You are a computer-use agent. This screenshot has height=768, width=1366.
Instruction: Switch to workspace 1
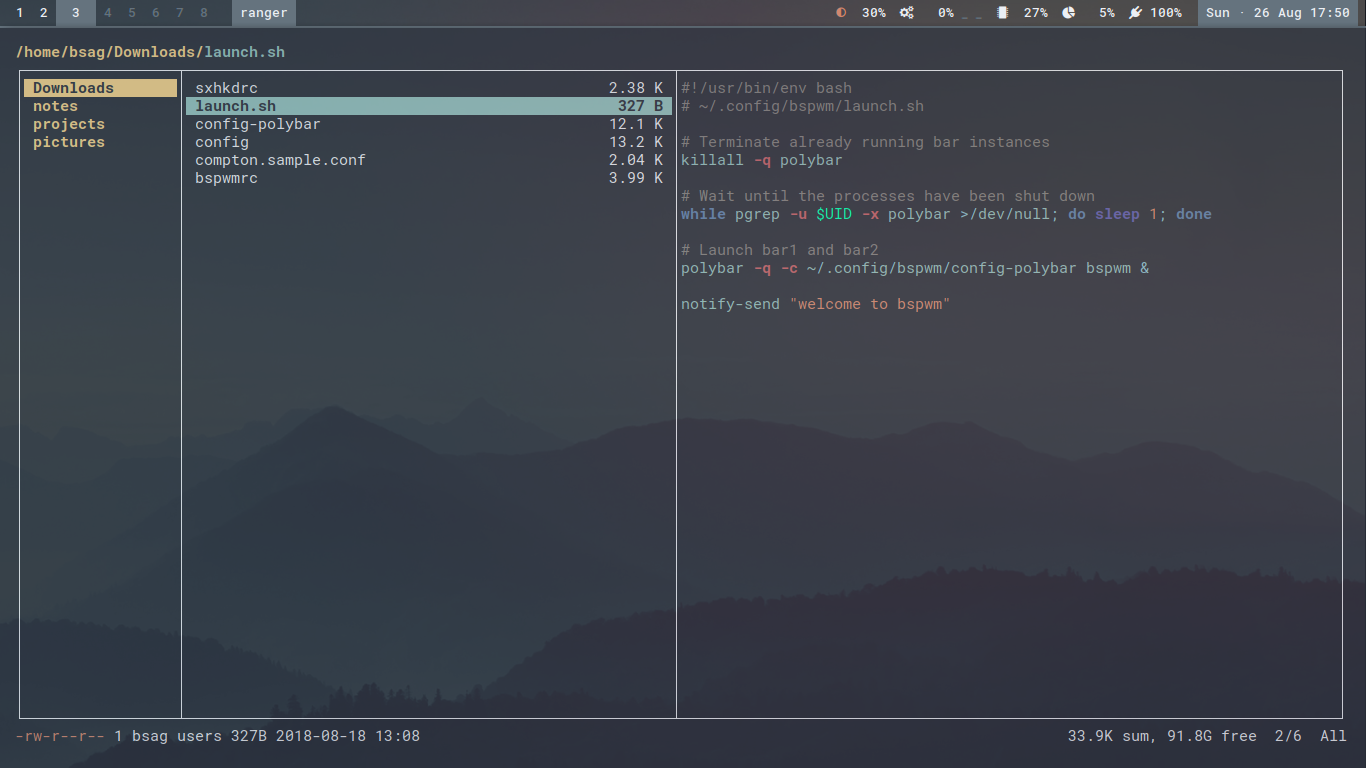coord(19,13)
